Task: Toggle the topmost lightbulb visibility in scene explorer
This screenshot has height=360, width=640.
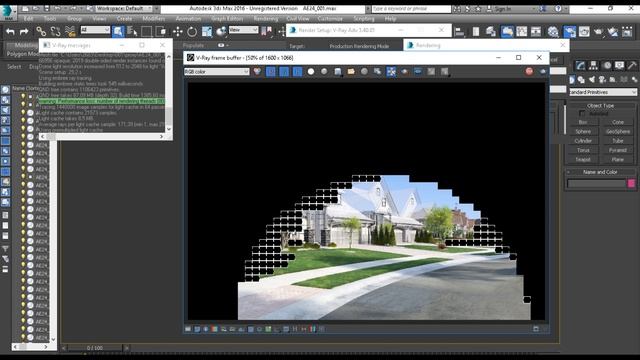Action: click(x=23, y=96)
